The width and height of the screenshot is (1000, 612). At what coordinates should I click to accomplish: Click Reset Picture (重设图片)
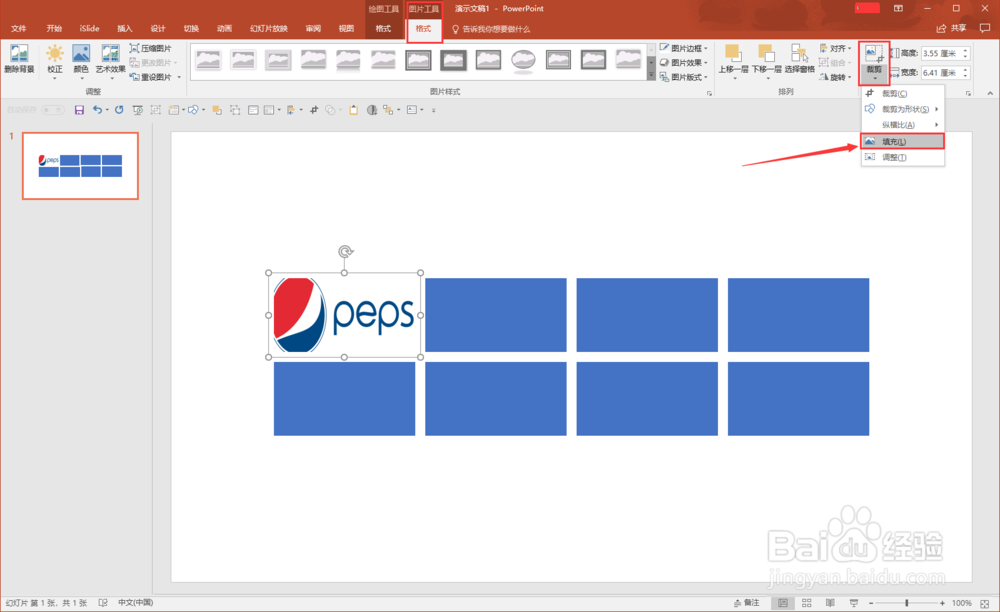(152, 77)
